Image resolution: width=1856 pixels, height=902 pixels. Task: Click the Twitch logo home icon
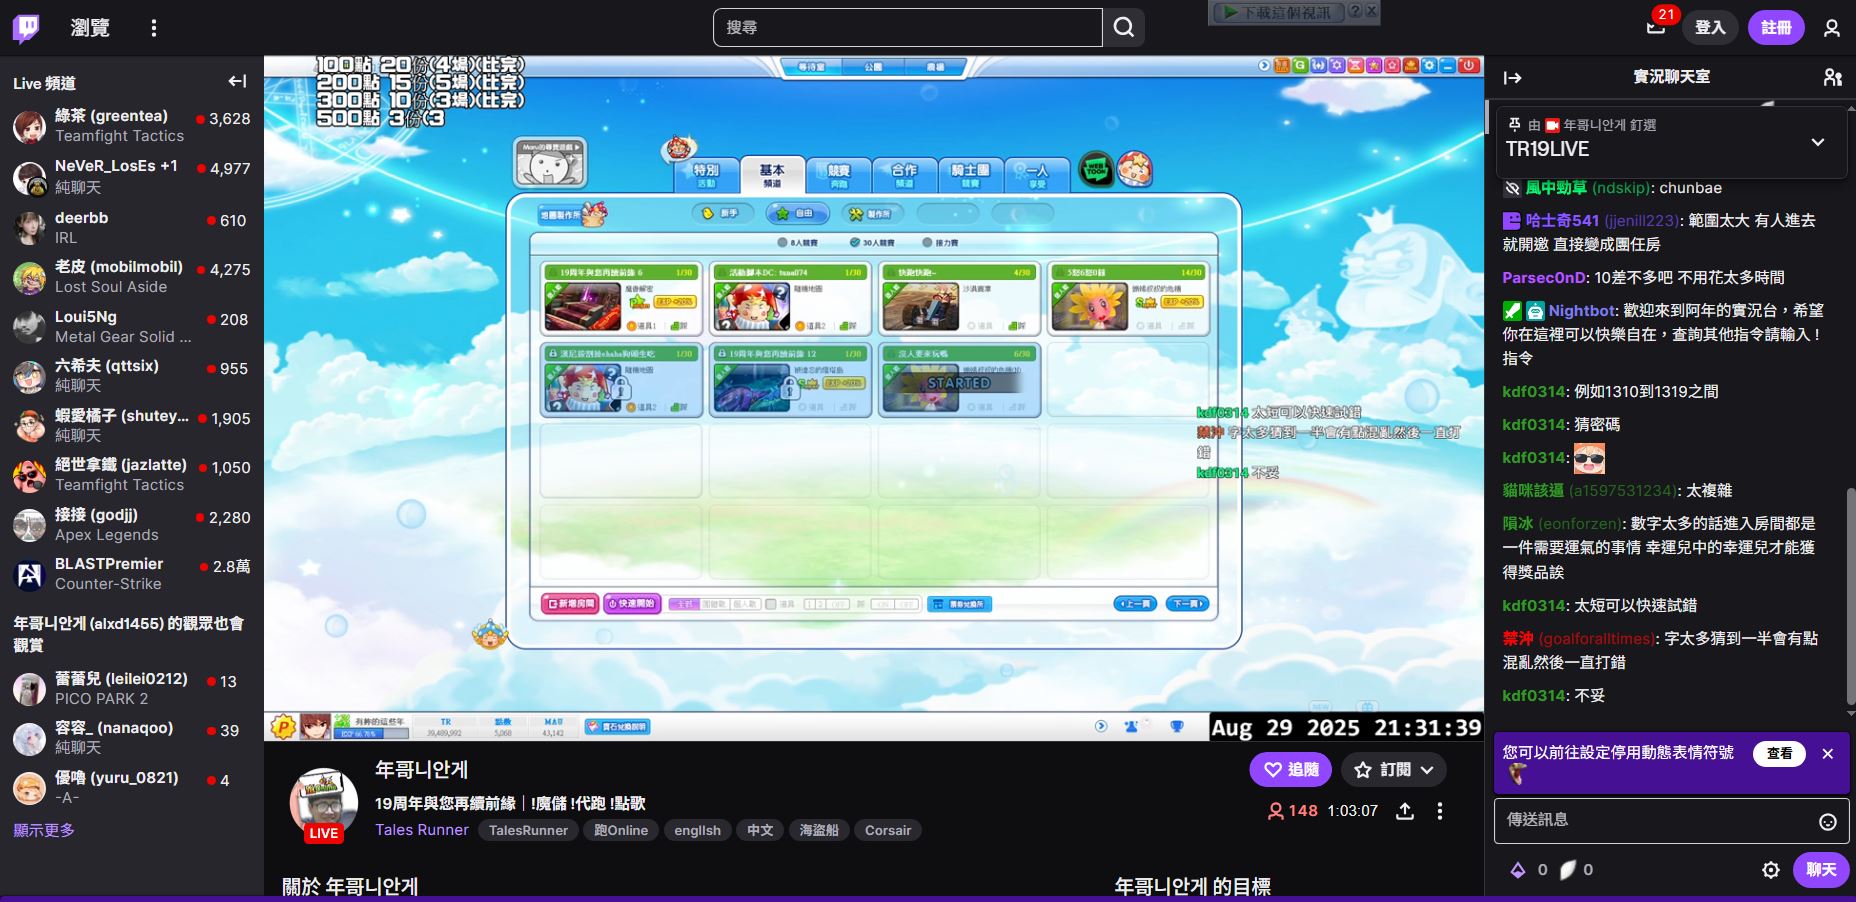26,28
